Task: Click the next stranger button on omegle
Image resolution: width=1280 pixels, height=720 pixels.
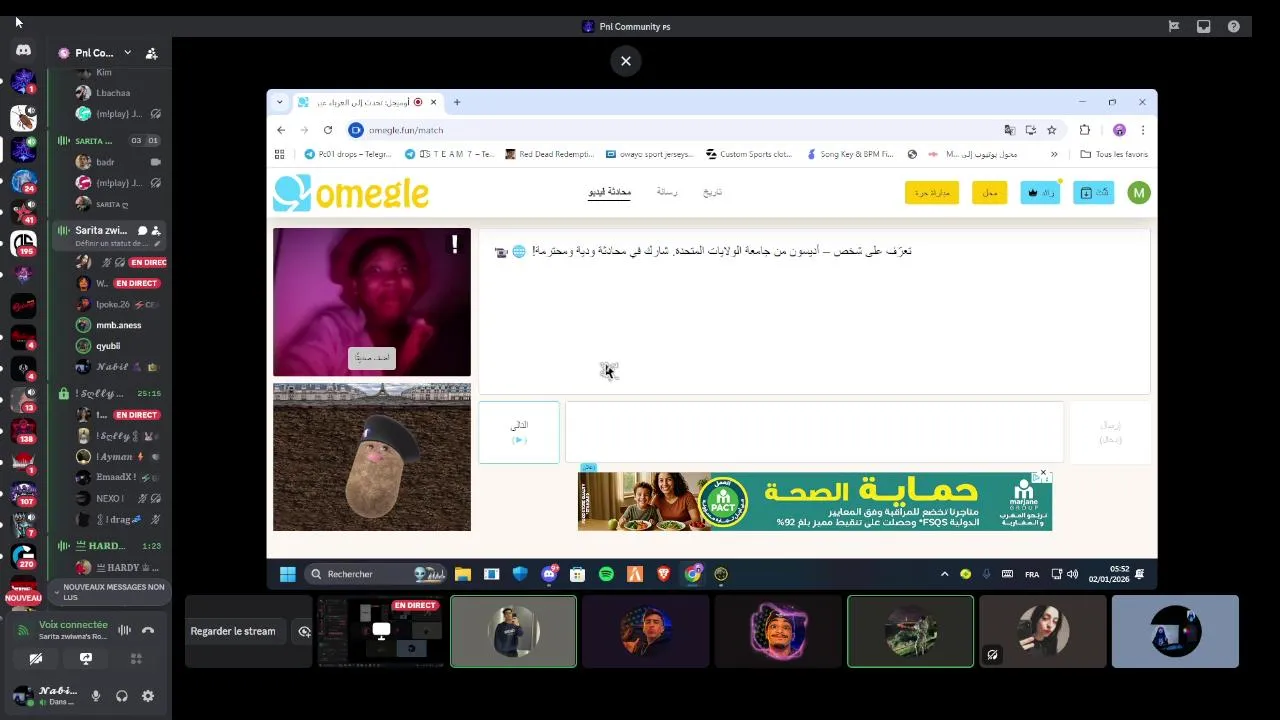Action: pyautogui.click(x=519, y=432)
